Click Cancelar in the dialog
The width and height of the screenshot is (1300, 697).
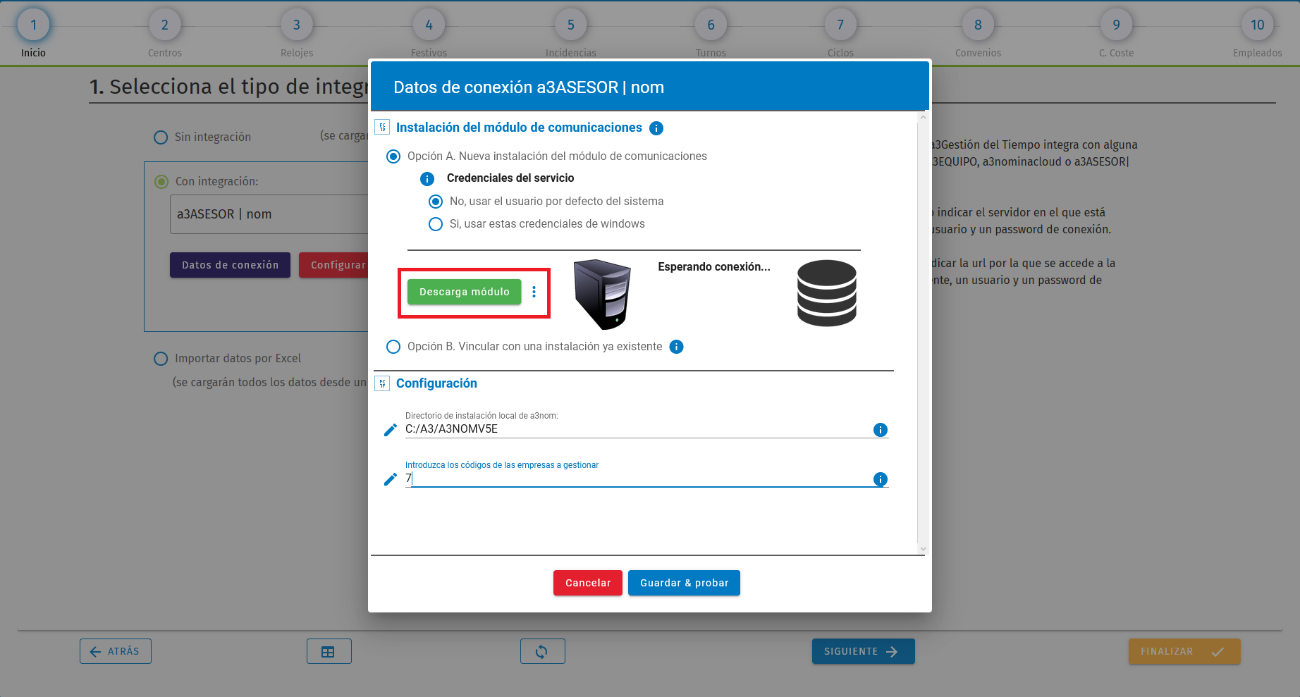point(588,583)
